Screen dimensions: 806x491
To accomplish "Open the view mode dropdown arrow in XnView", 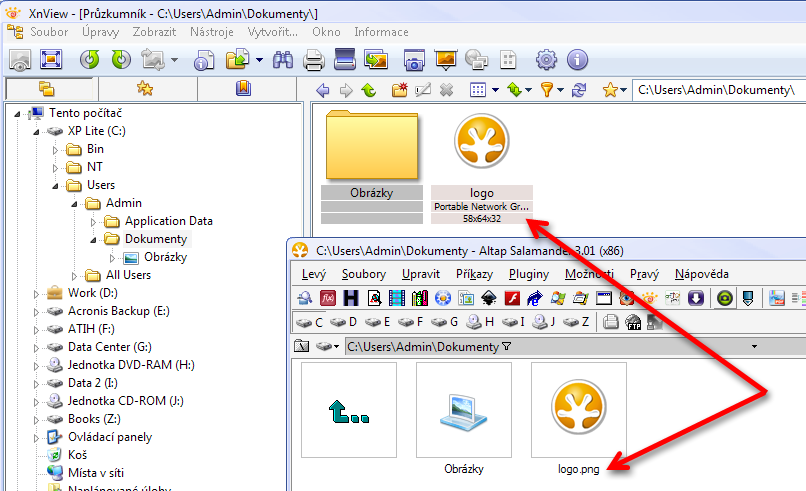I will point(495,90).
